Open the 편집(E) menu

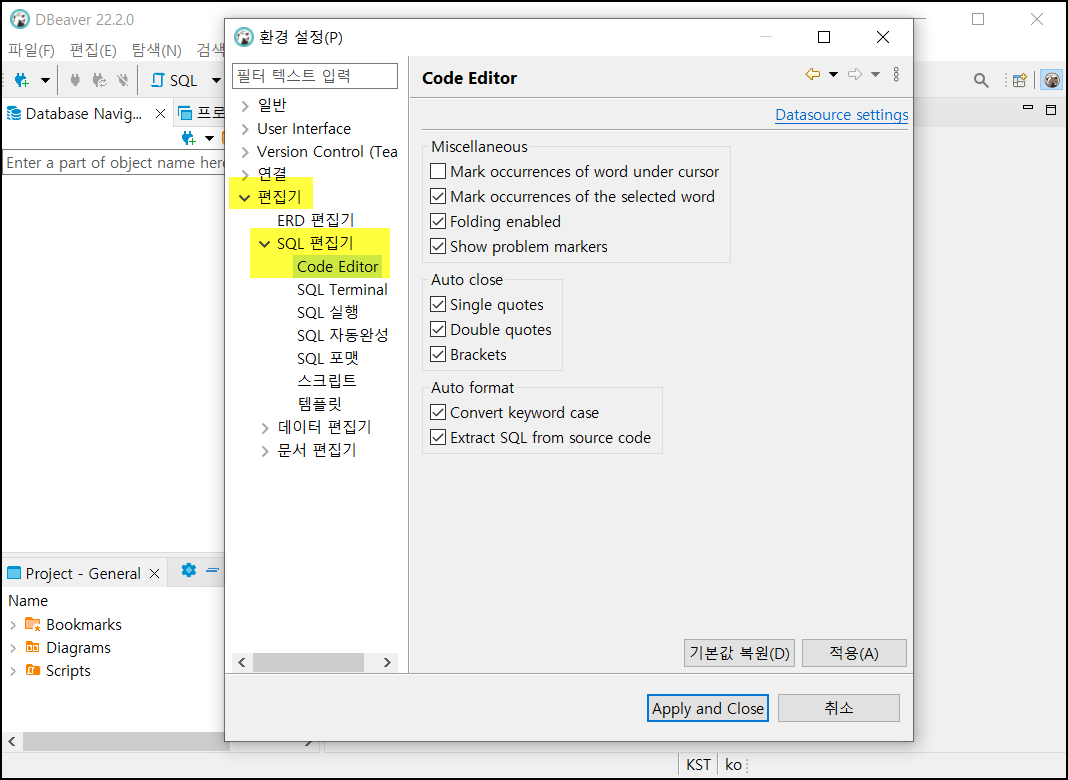pos(93,50)
